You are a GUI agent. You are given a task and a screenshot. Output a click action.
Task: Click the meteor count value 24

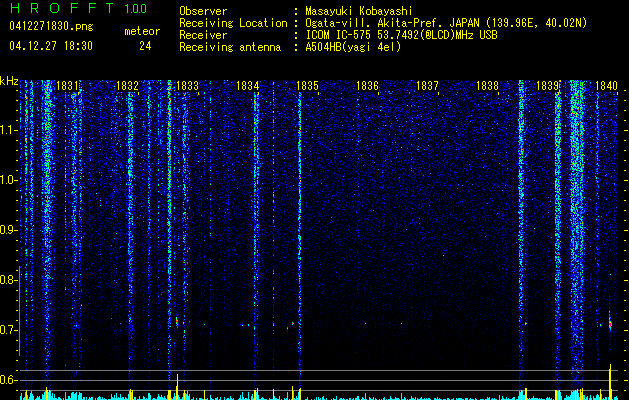(145, 46)
